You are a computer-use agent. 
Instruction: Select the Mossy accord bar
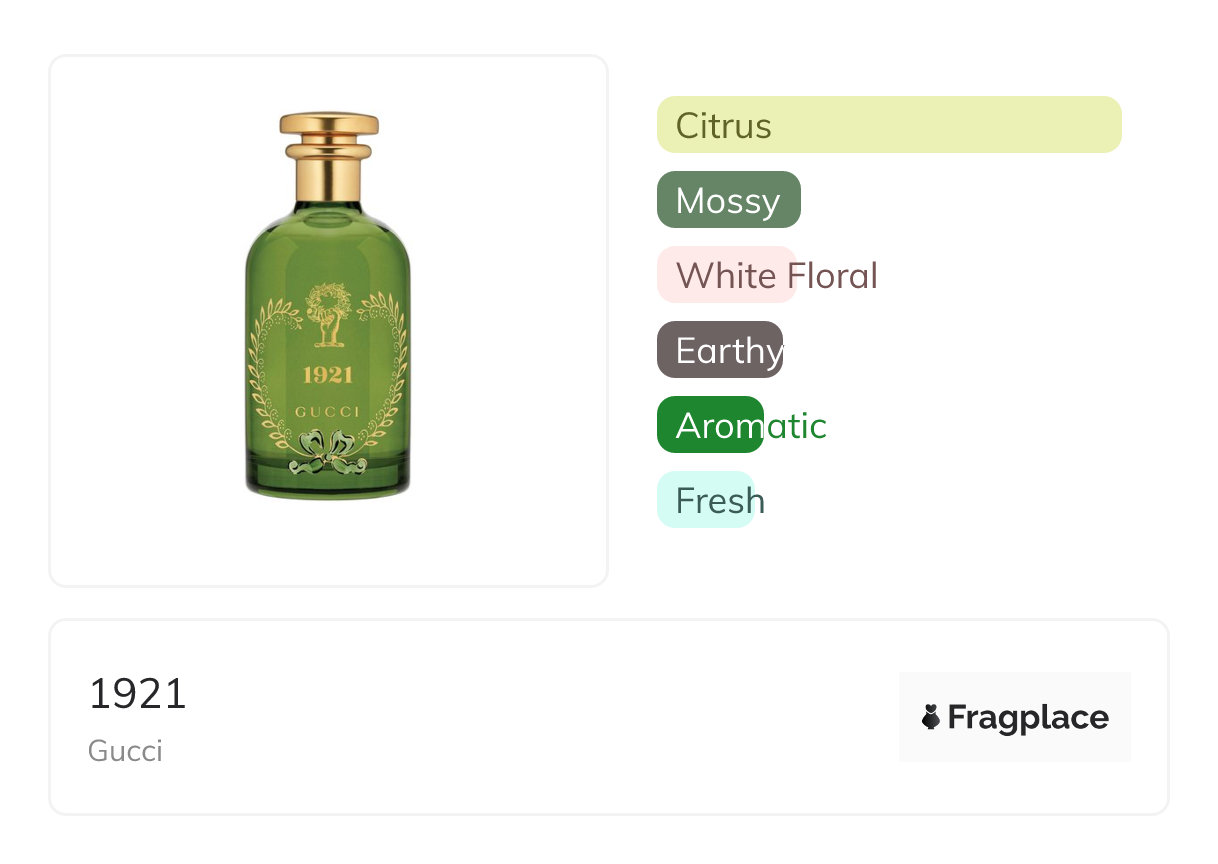[728, 200]
